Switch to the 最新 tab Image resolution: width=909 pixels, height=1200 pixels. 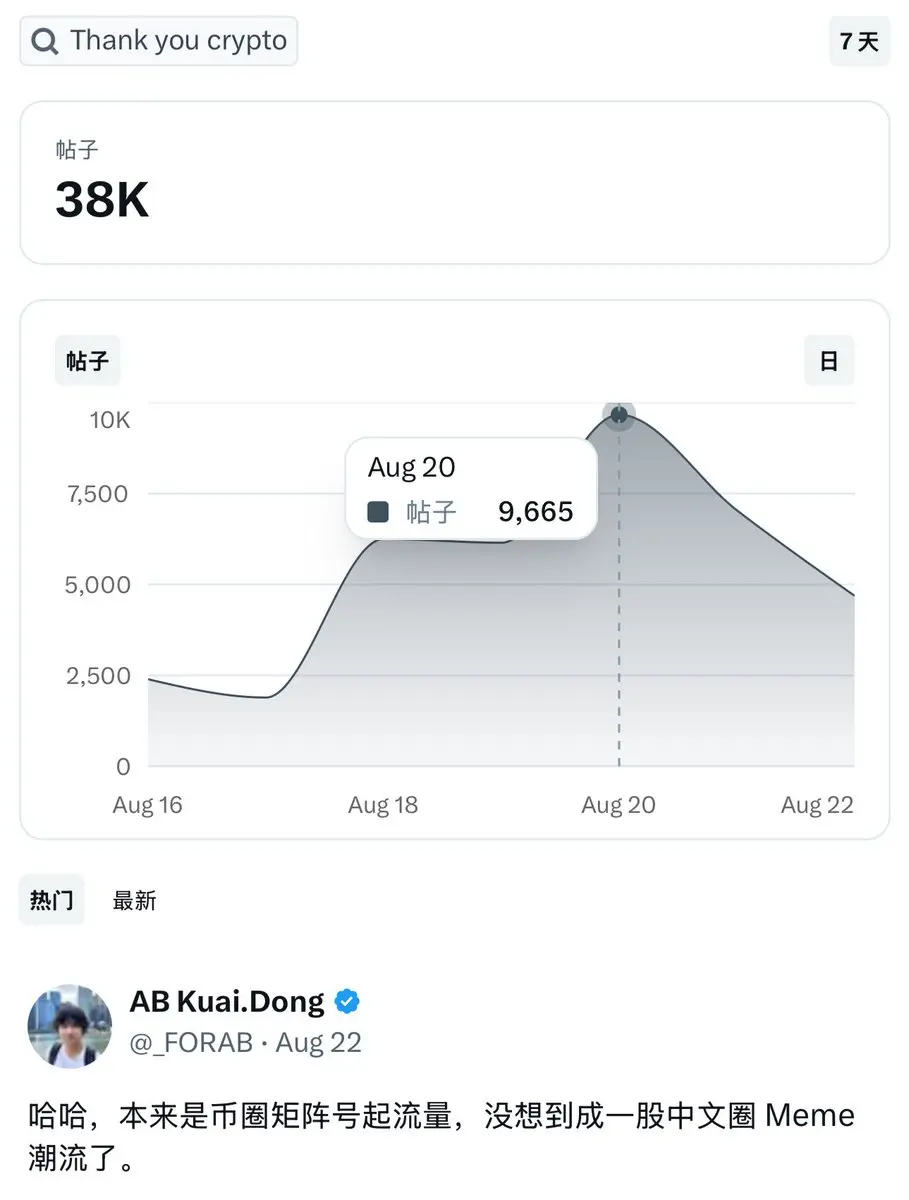(135, 901)
